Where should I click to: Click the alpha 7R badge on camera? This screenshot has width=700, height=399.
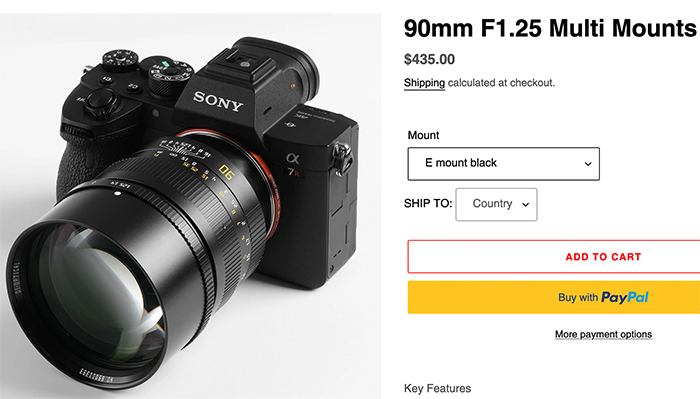pyautogui.click(x=293, y=165)
